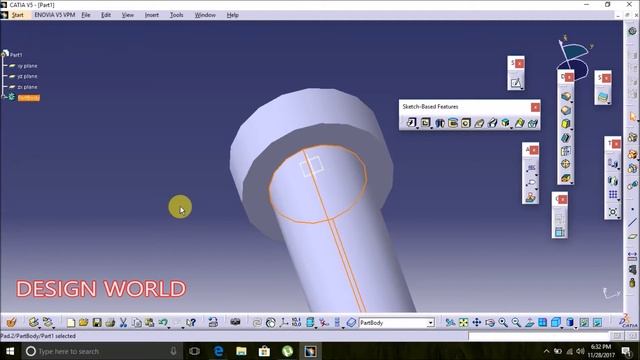Open the Thread/Tap tool
Viewport: 640px width, 360px height.
point(565,164)
